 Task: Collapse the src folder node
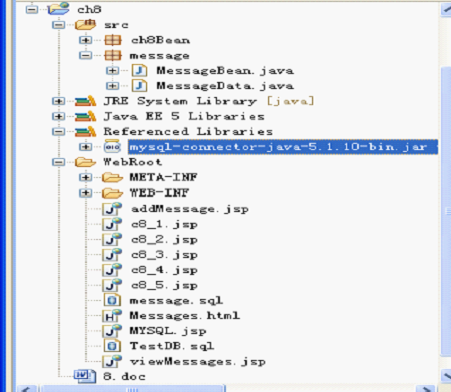coord(58,25)
